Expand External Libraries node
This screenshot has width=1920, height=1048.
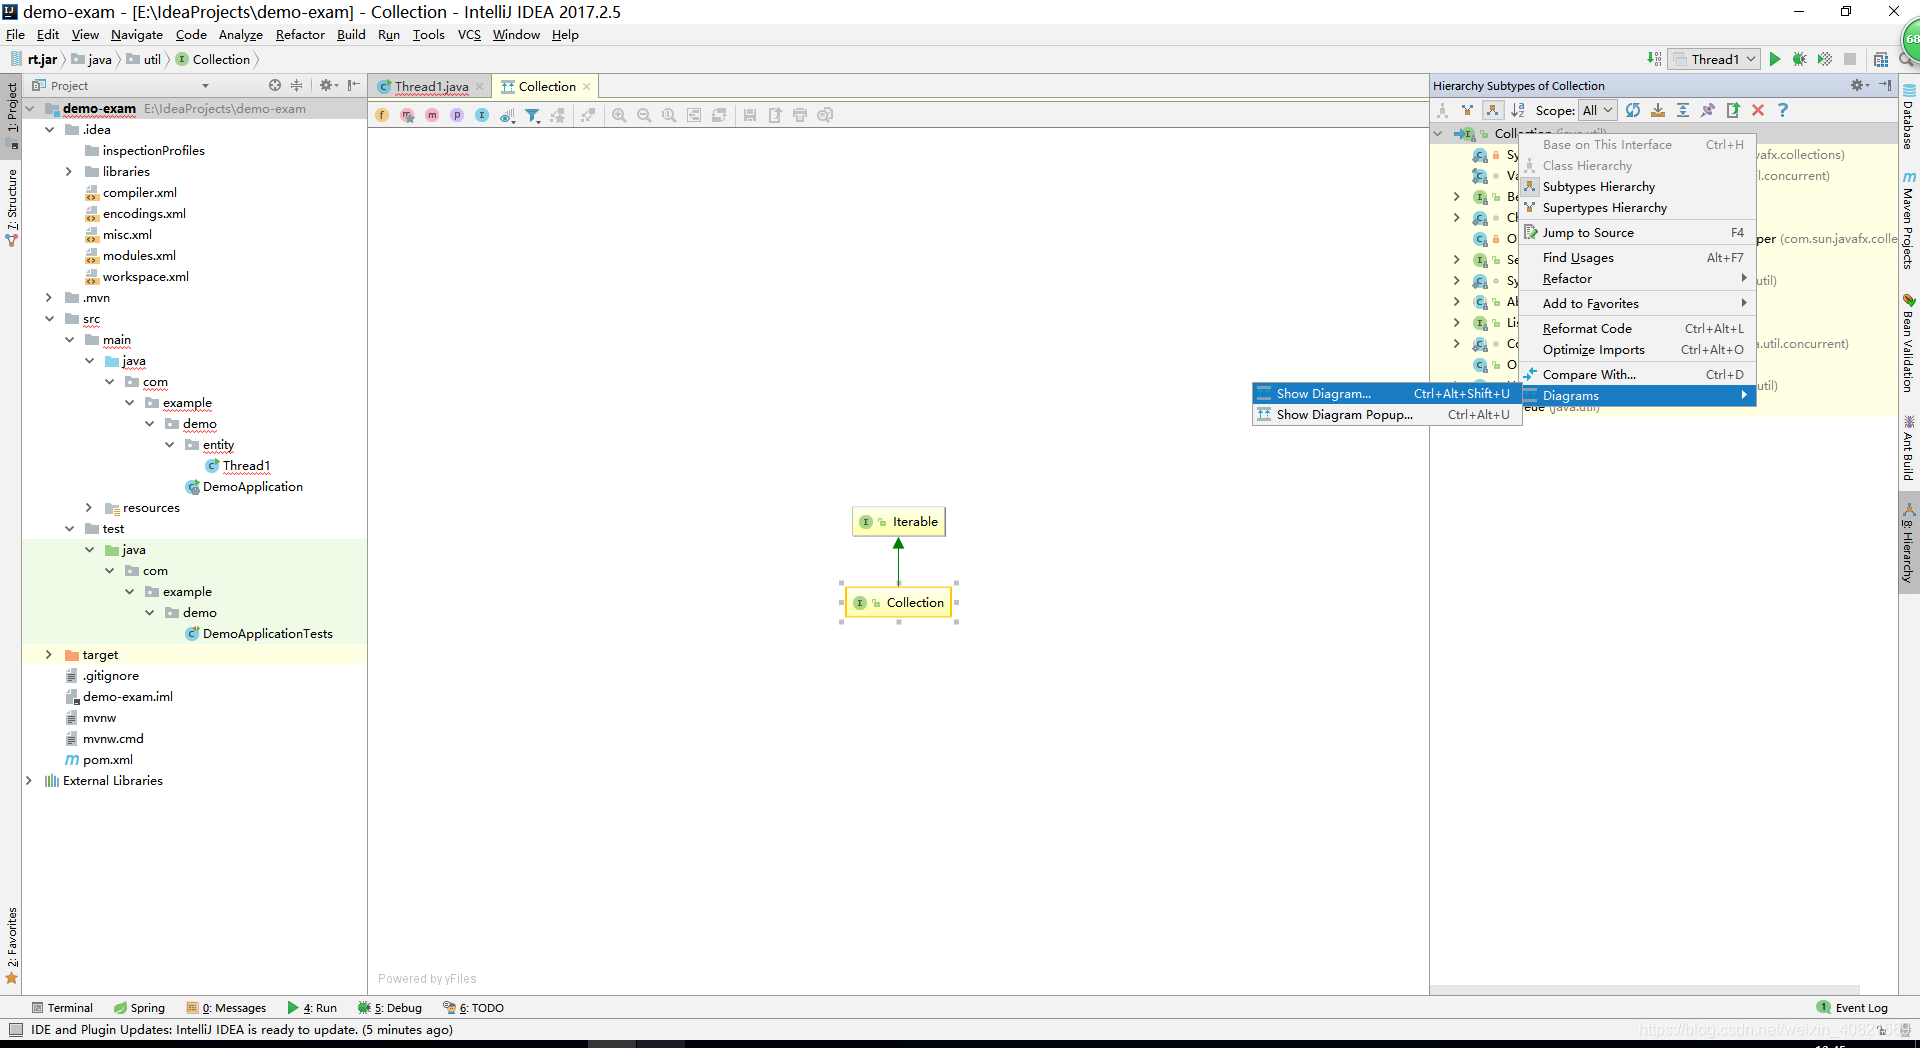point(28,781)
